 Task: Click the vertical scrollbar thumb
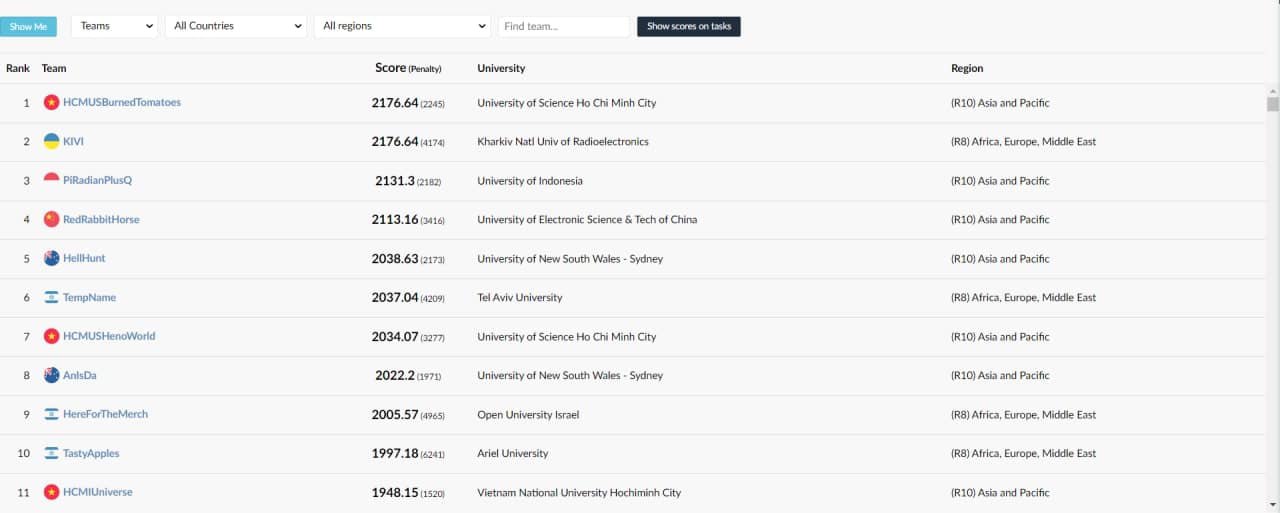[1273, 104]
